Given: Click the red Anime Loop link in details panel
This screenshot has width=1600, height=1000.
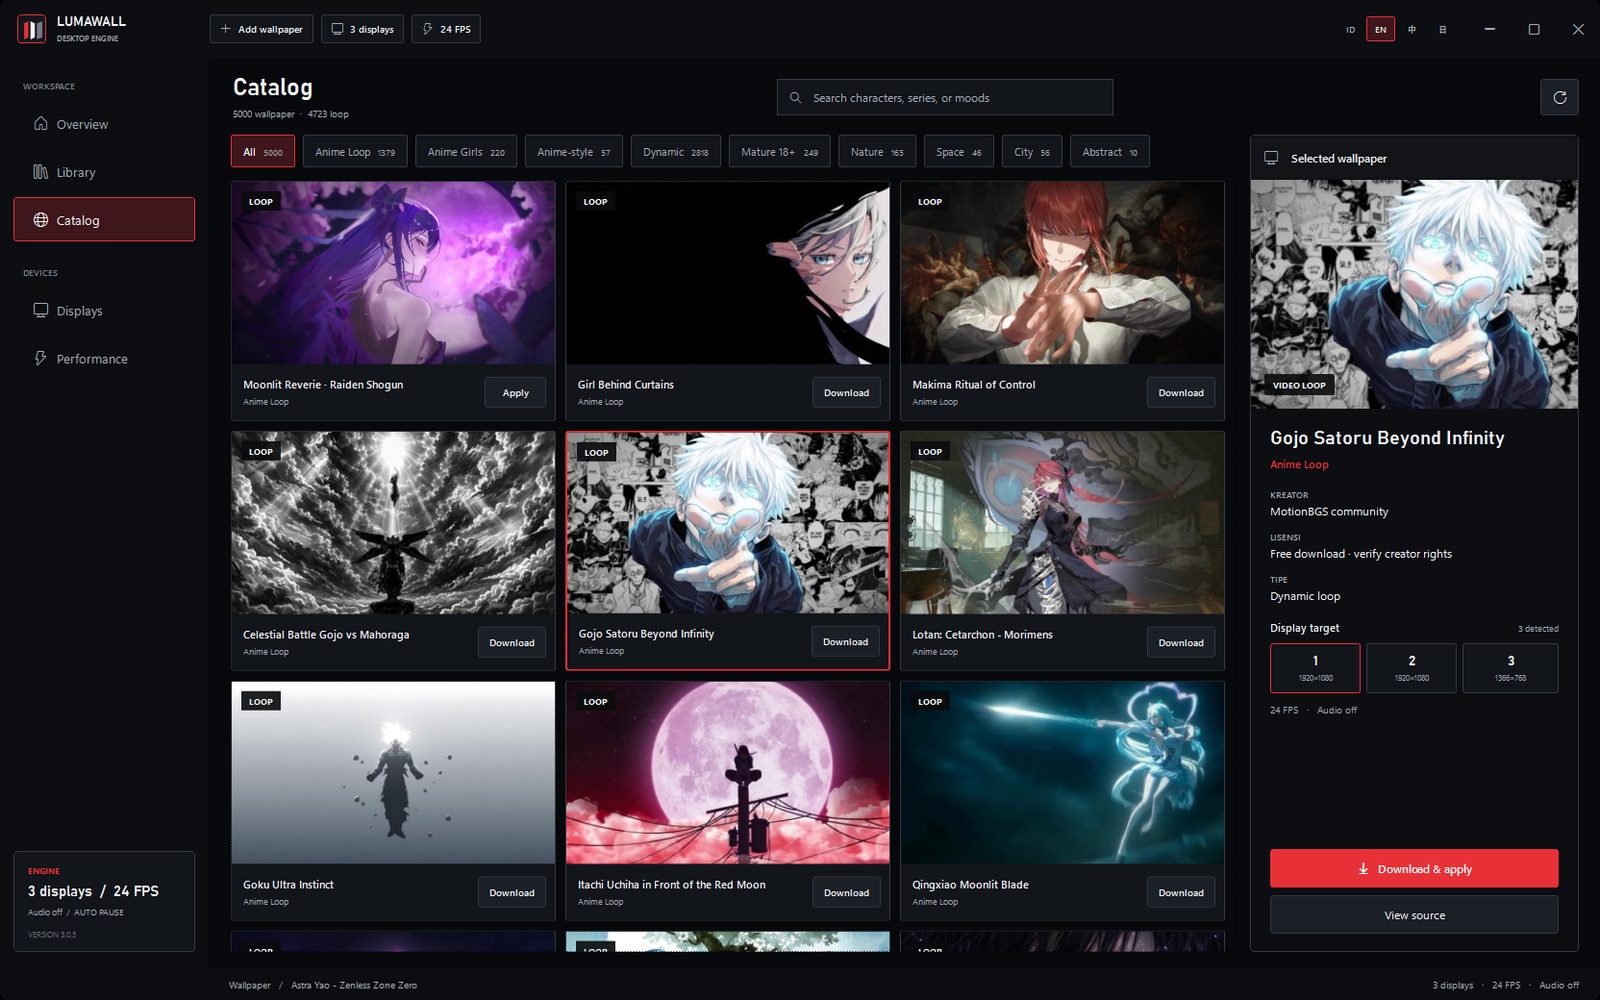Looking at the screenshot, I should click(x=1299, y=464).
